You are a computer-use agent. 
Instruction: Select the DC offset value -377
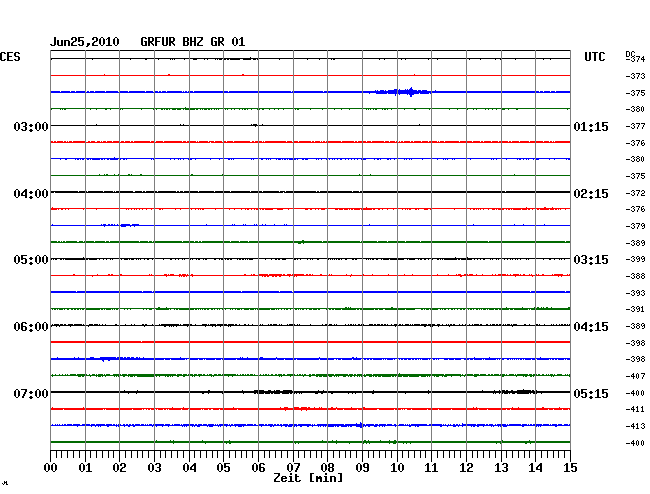(x=635, y=126)
